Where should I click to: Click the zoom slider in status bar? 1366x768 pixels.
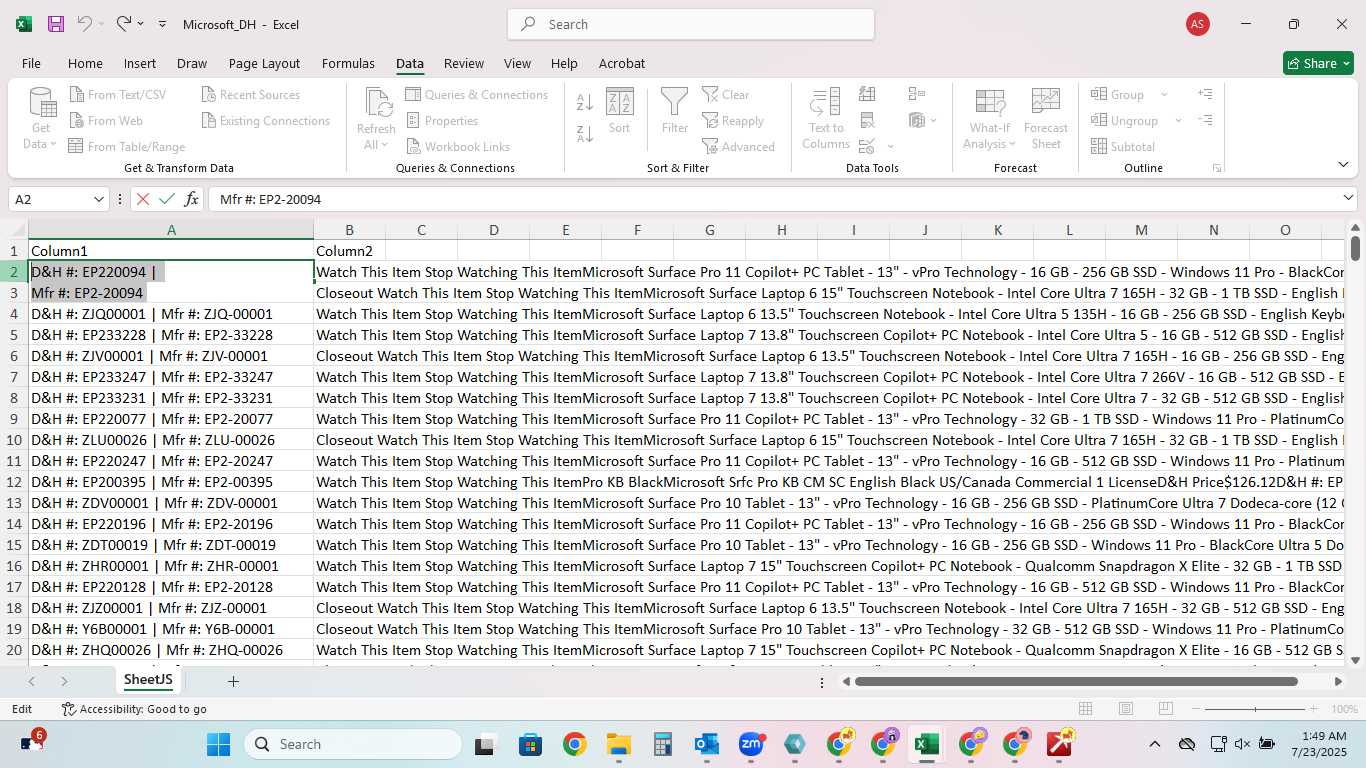1255,709
